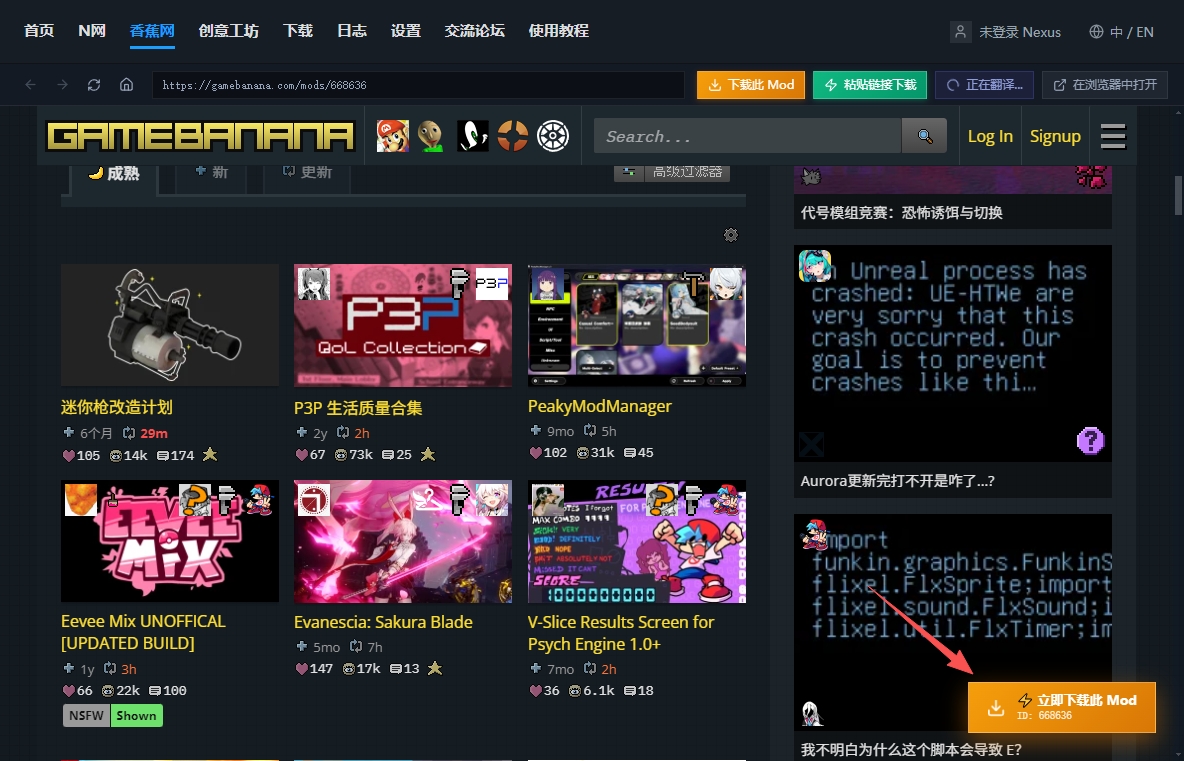Image resolution: width=1184 pixels, height=761 pixels.
Task: Go to the 交流论坛 tab
Action: click(474, 31)
